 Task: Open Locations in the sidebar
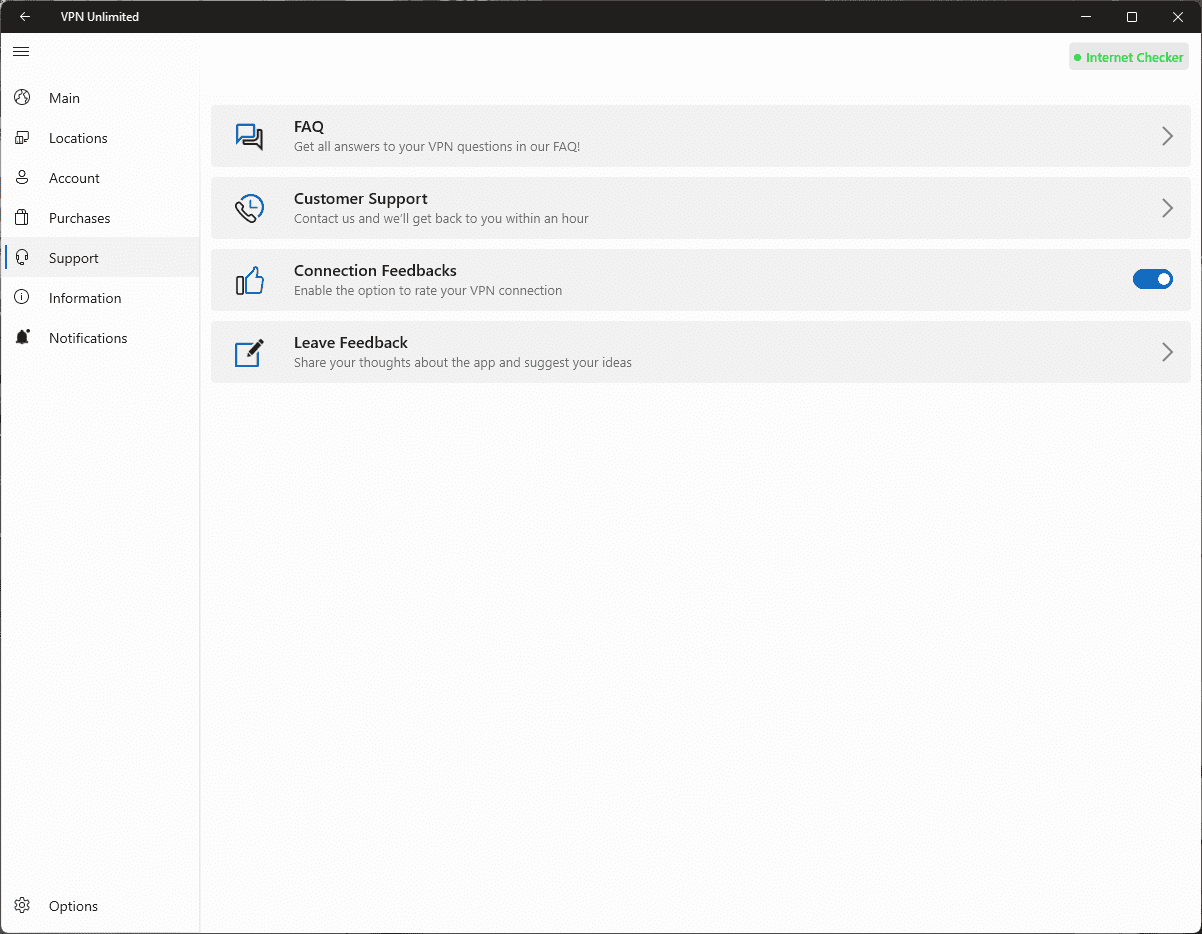pyautogui.click(x=78, y=138)
